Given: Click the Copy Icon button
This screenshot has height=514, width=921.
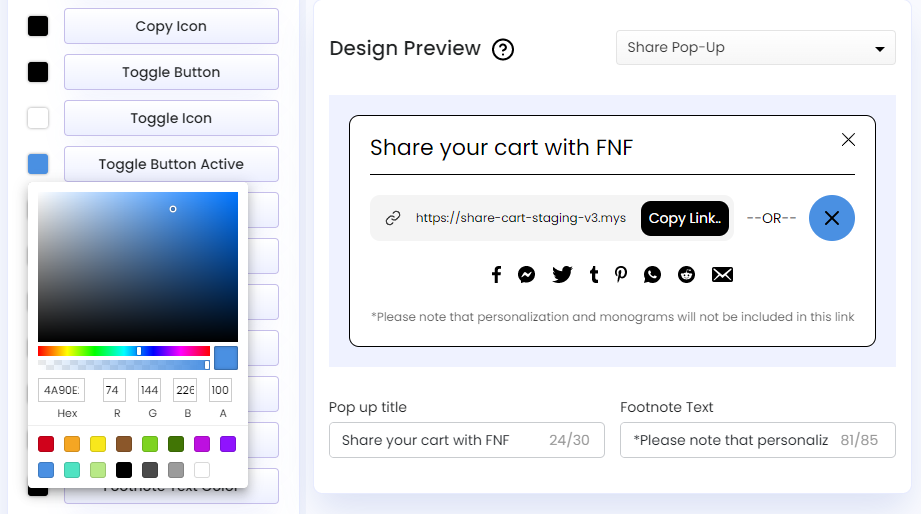Looking at the screenshot, I should click(171, 26).
